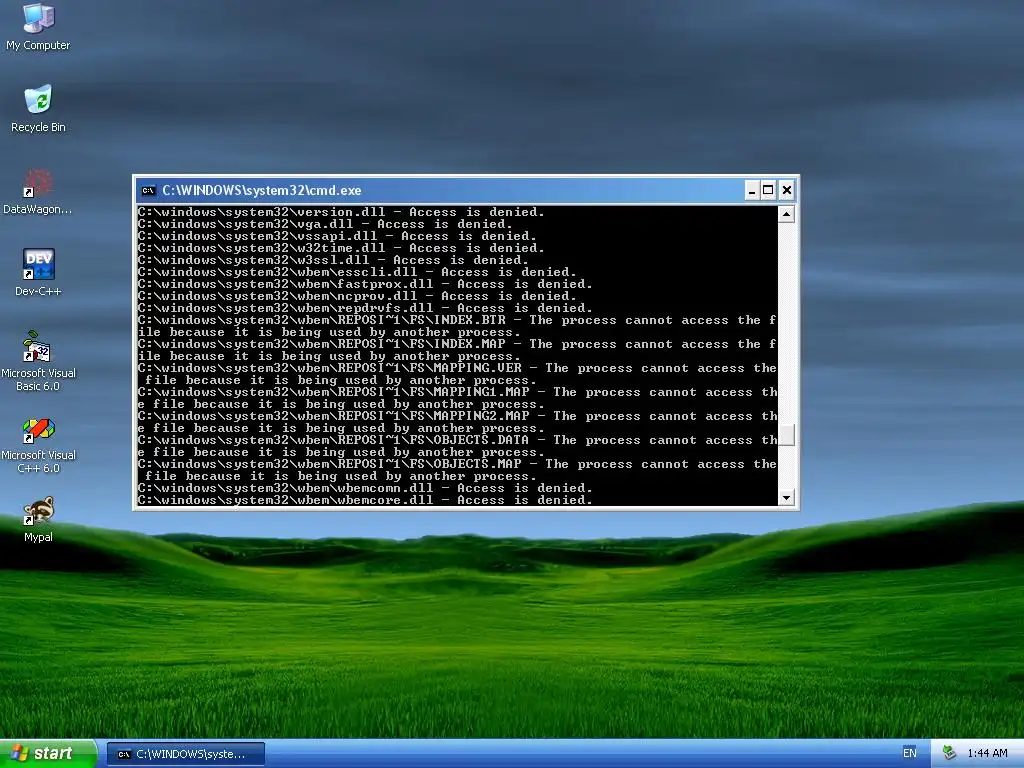Click the console scrollbar down arrow
Screen dimensions: 1024x768
click(786, 498)
